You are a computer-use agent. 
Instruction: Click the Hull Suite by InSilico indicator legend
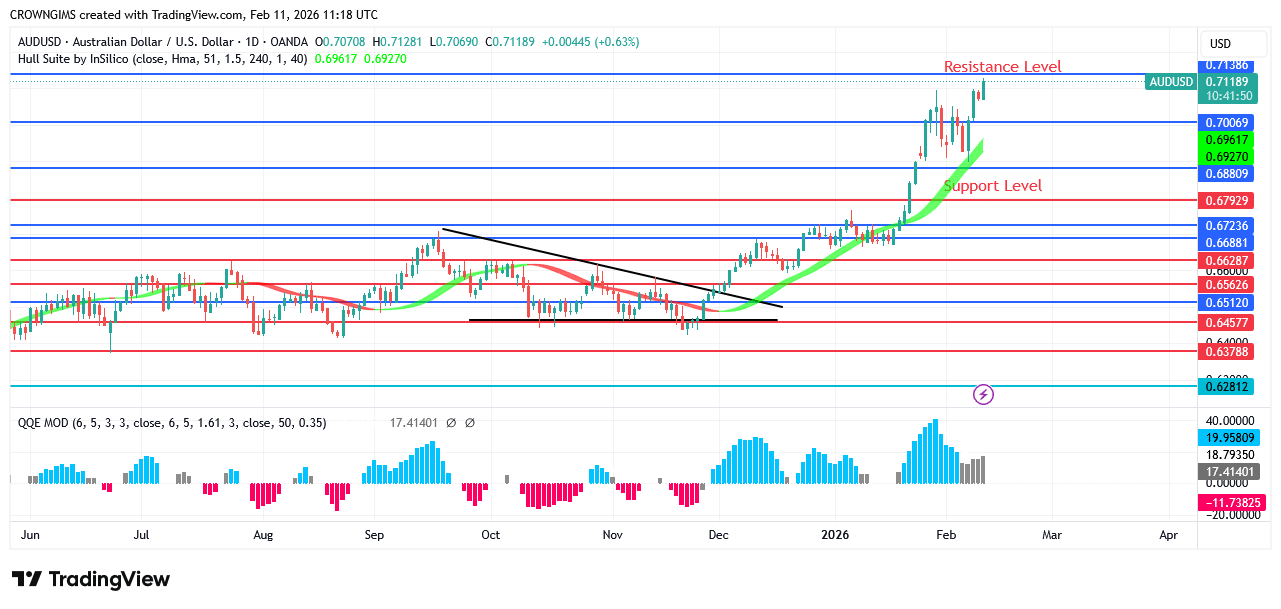pos(163,59)
